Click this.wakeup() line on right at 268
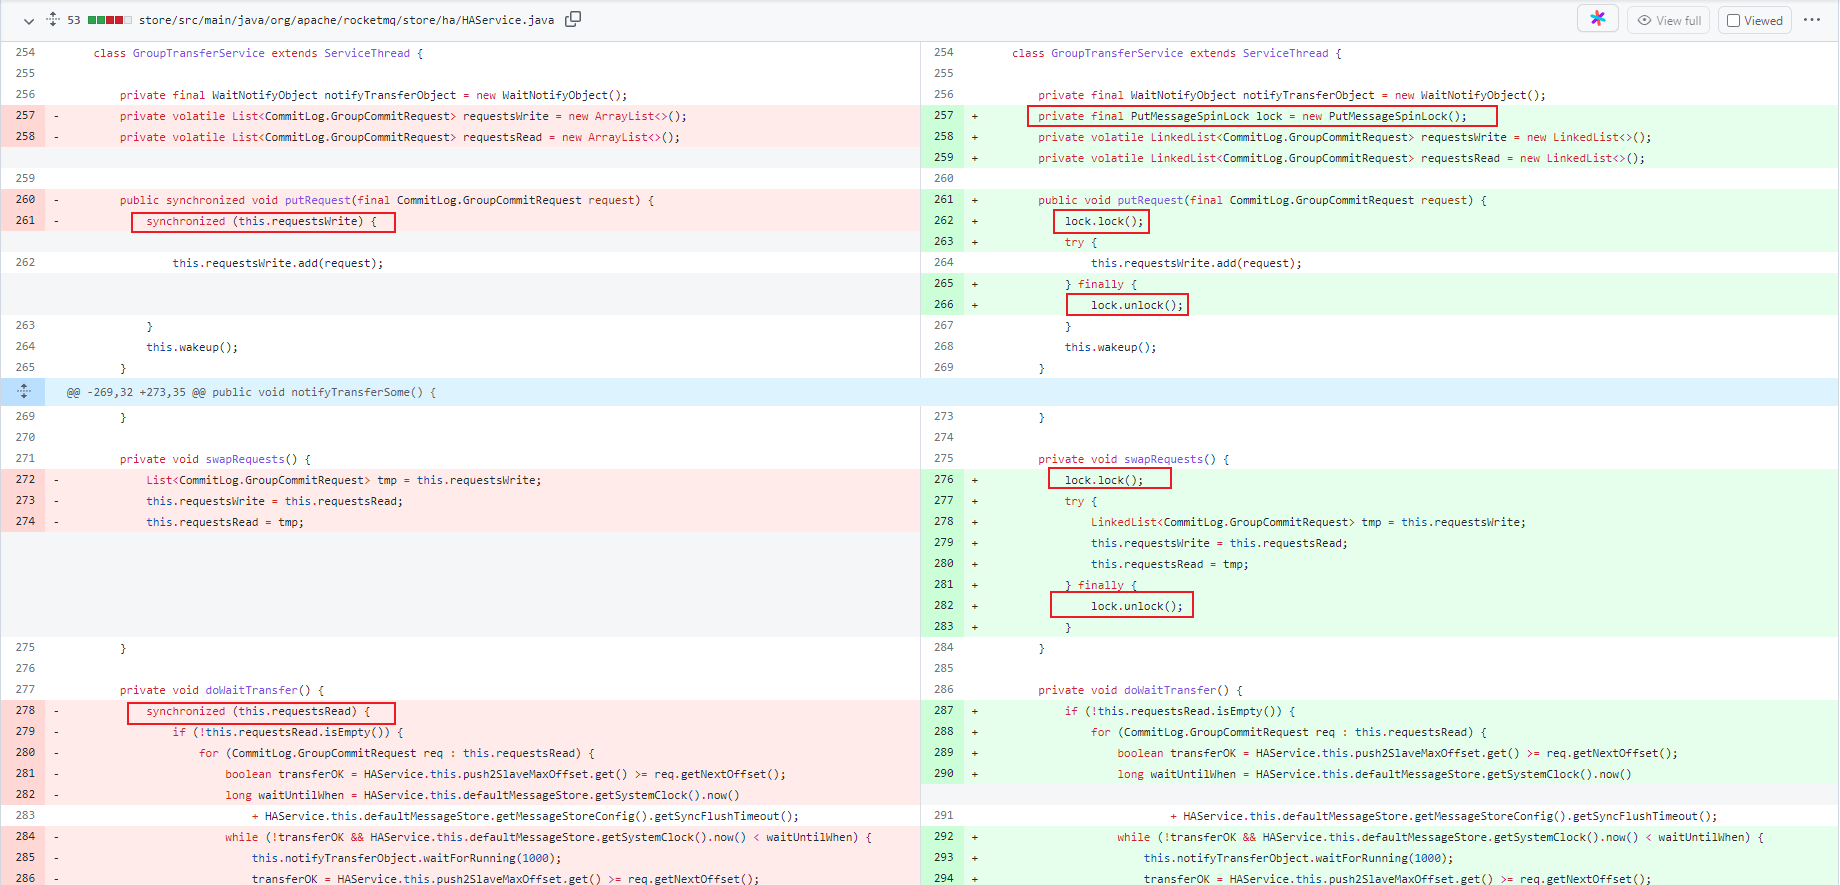The width and height of the screenshot is (1840, 885). coord(1110,347)
